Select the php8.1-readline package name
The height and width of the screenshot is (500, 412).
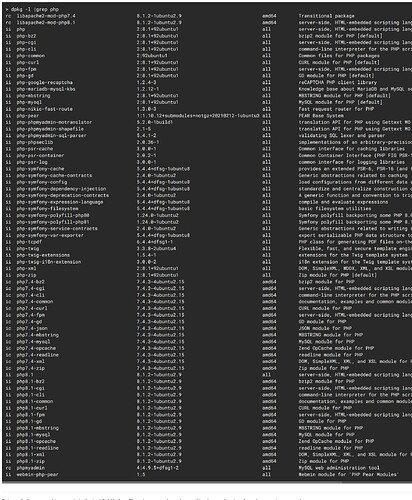pyautogui.click(x=38, y=448)
